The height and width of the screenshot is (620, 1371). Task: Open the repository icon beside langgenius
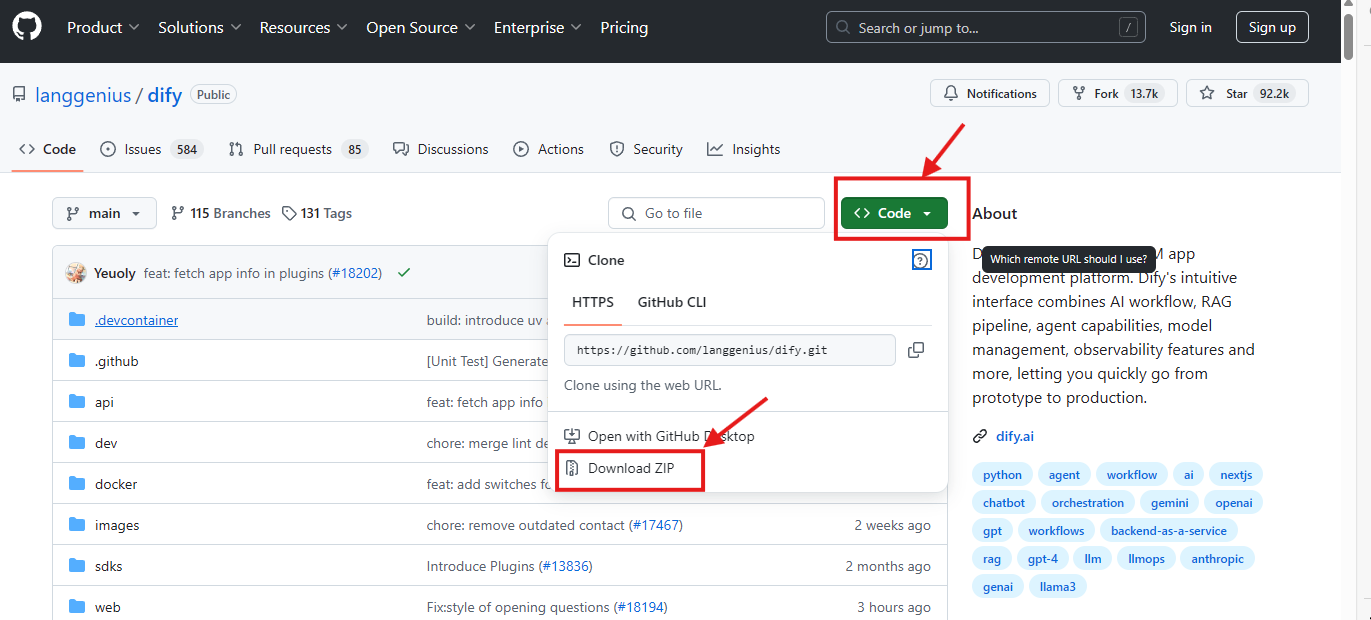[19, 95]
